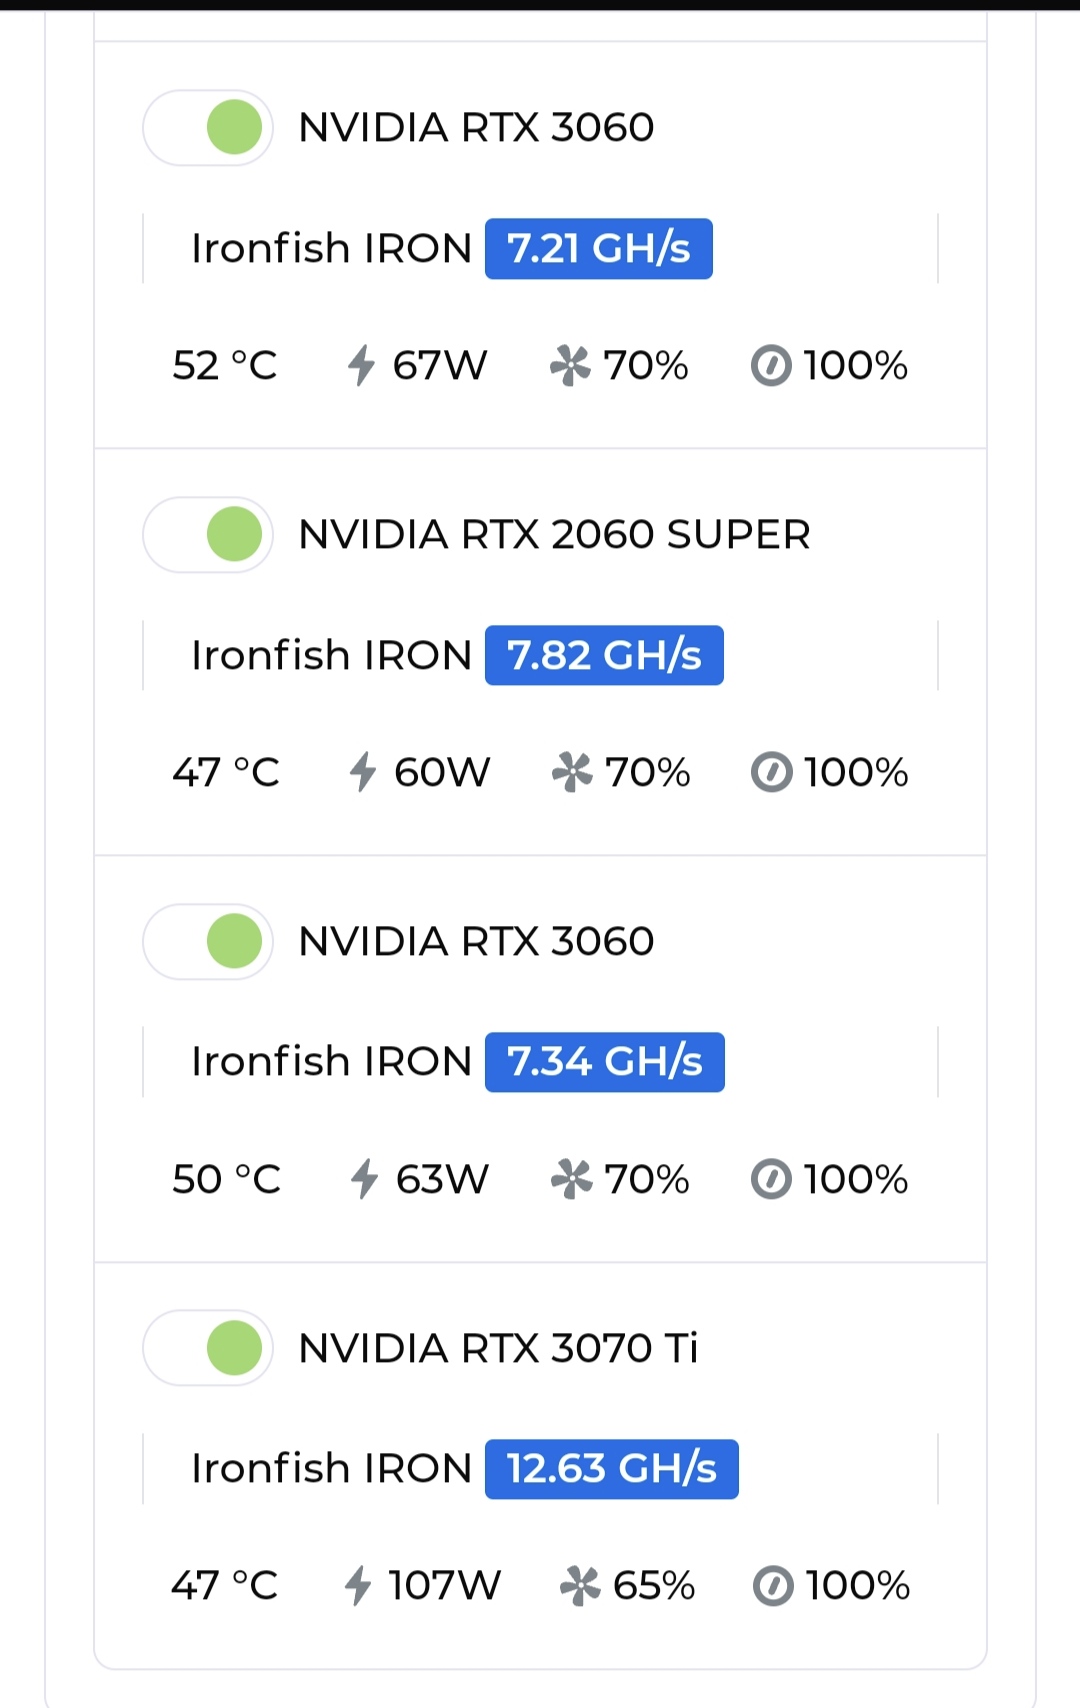Click the lightning bolt icon beside 67W
Screen dimensions: 1080x1708
click(x=361, y=365)
